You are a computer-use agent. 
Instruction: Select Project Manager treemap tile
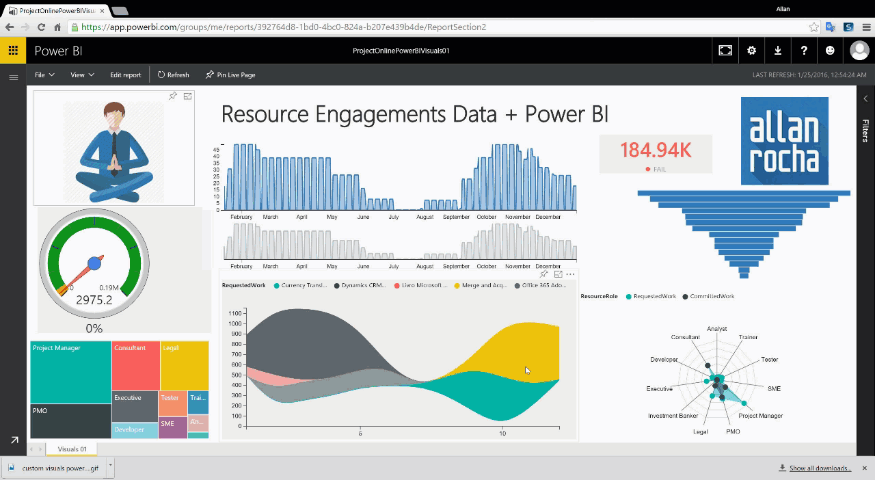pos(70,372)
